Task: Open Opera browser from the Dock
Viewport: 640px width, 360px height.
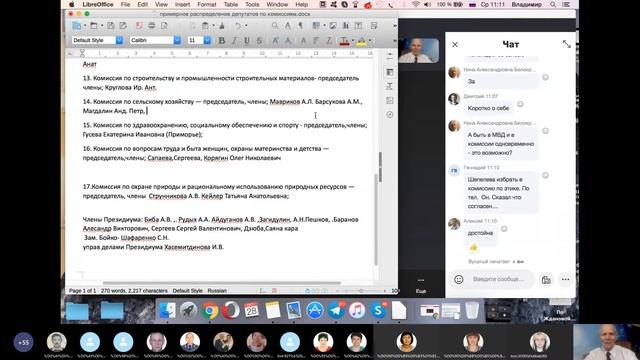Action: (231, 311)
